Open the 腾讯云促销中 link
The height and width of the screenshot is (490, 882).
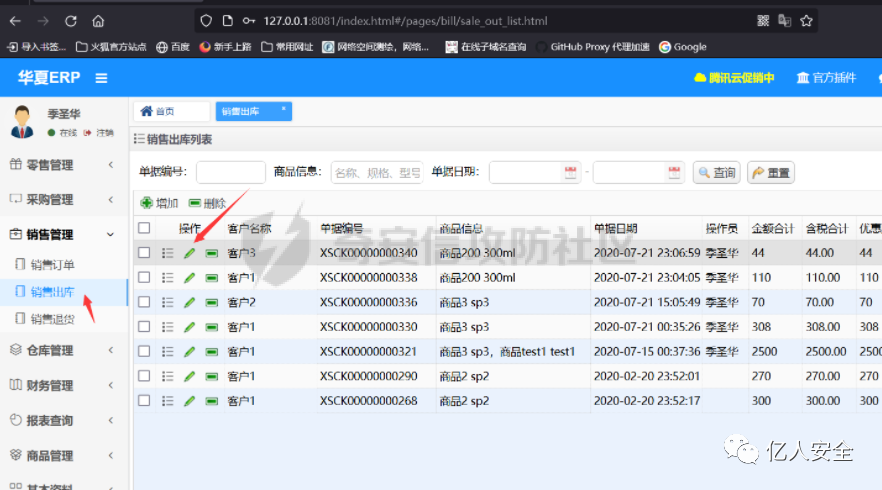[x=734, y=78]
